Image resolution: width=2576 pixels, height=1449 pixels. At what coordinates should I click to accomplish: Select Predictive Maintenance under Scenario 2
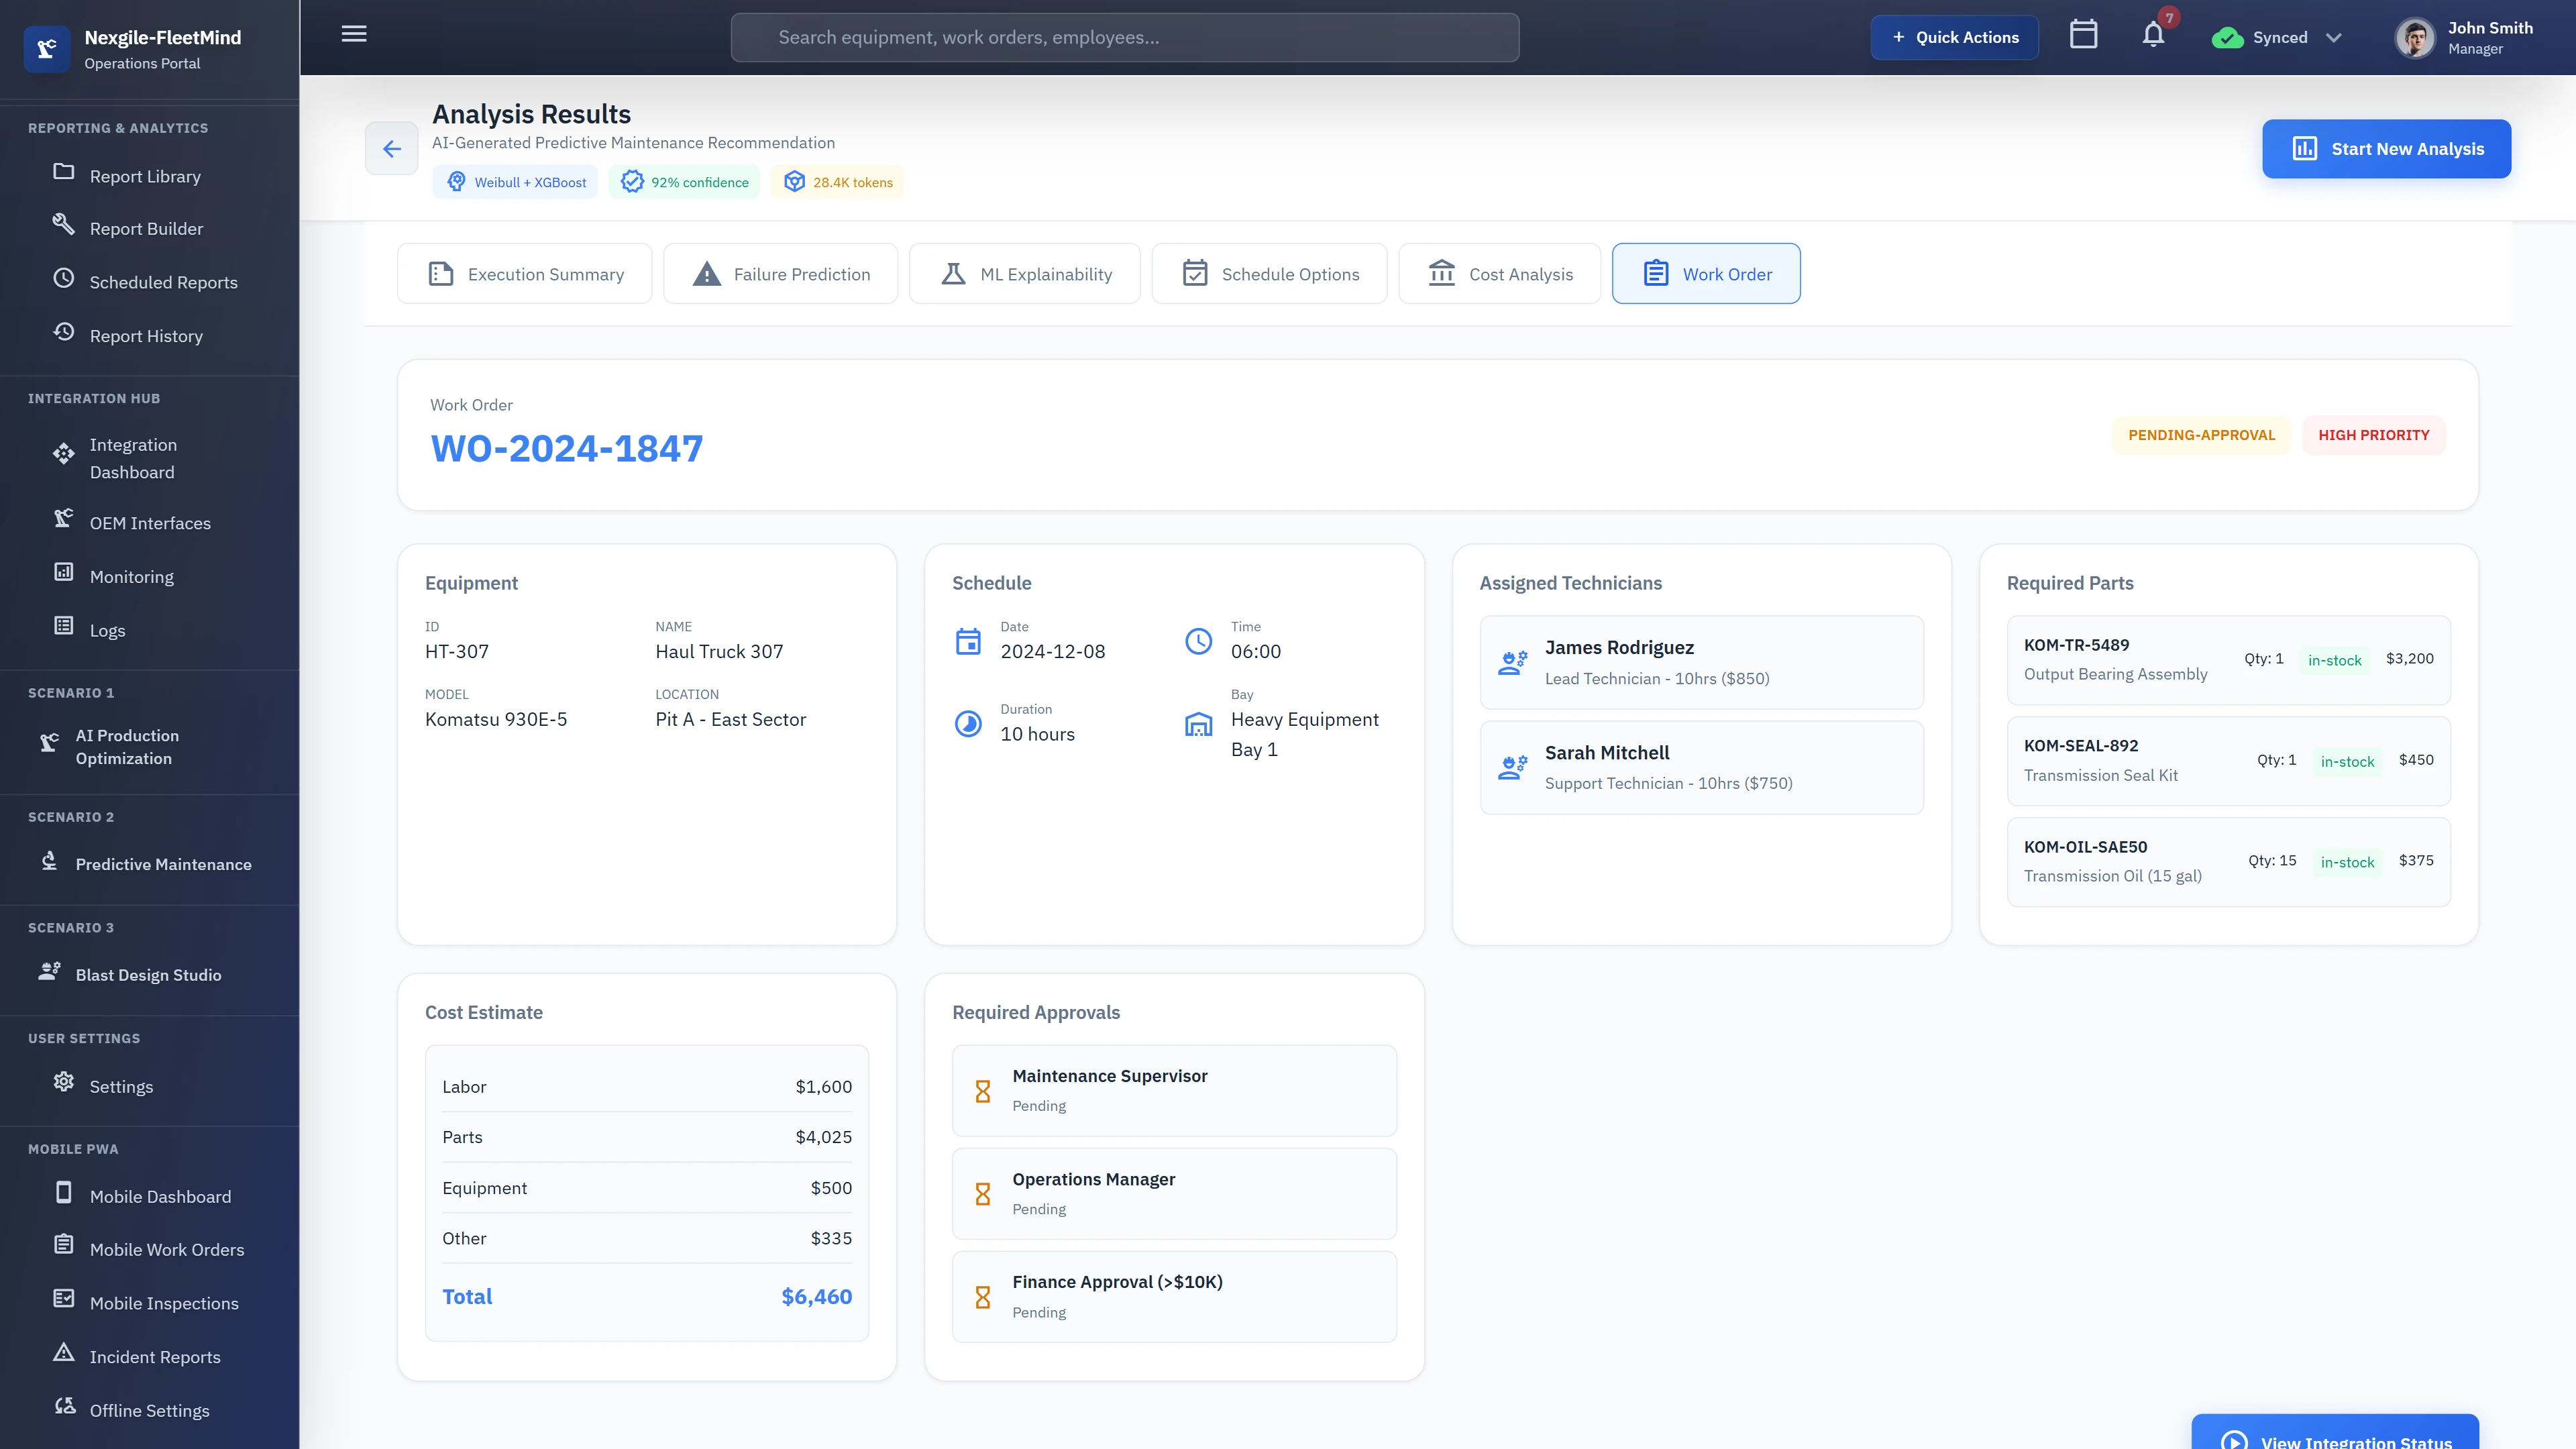pos(164,864)
